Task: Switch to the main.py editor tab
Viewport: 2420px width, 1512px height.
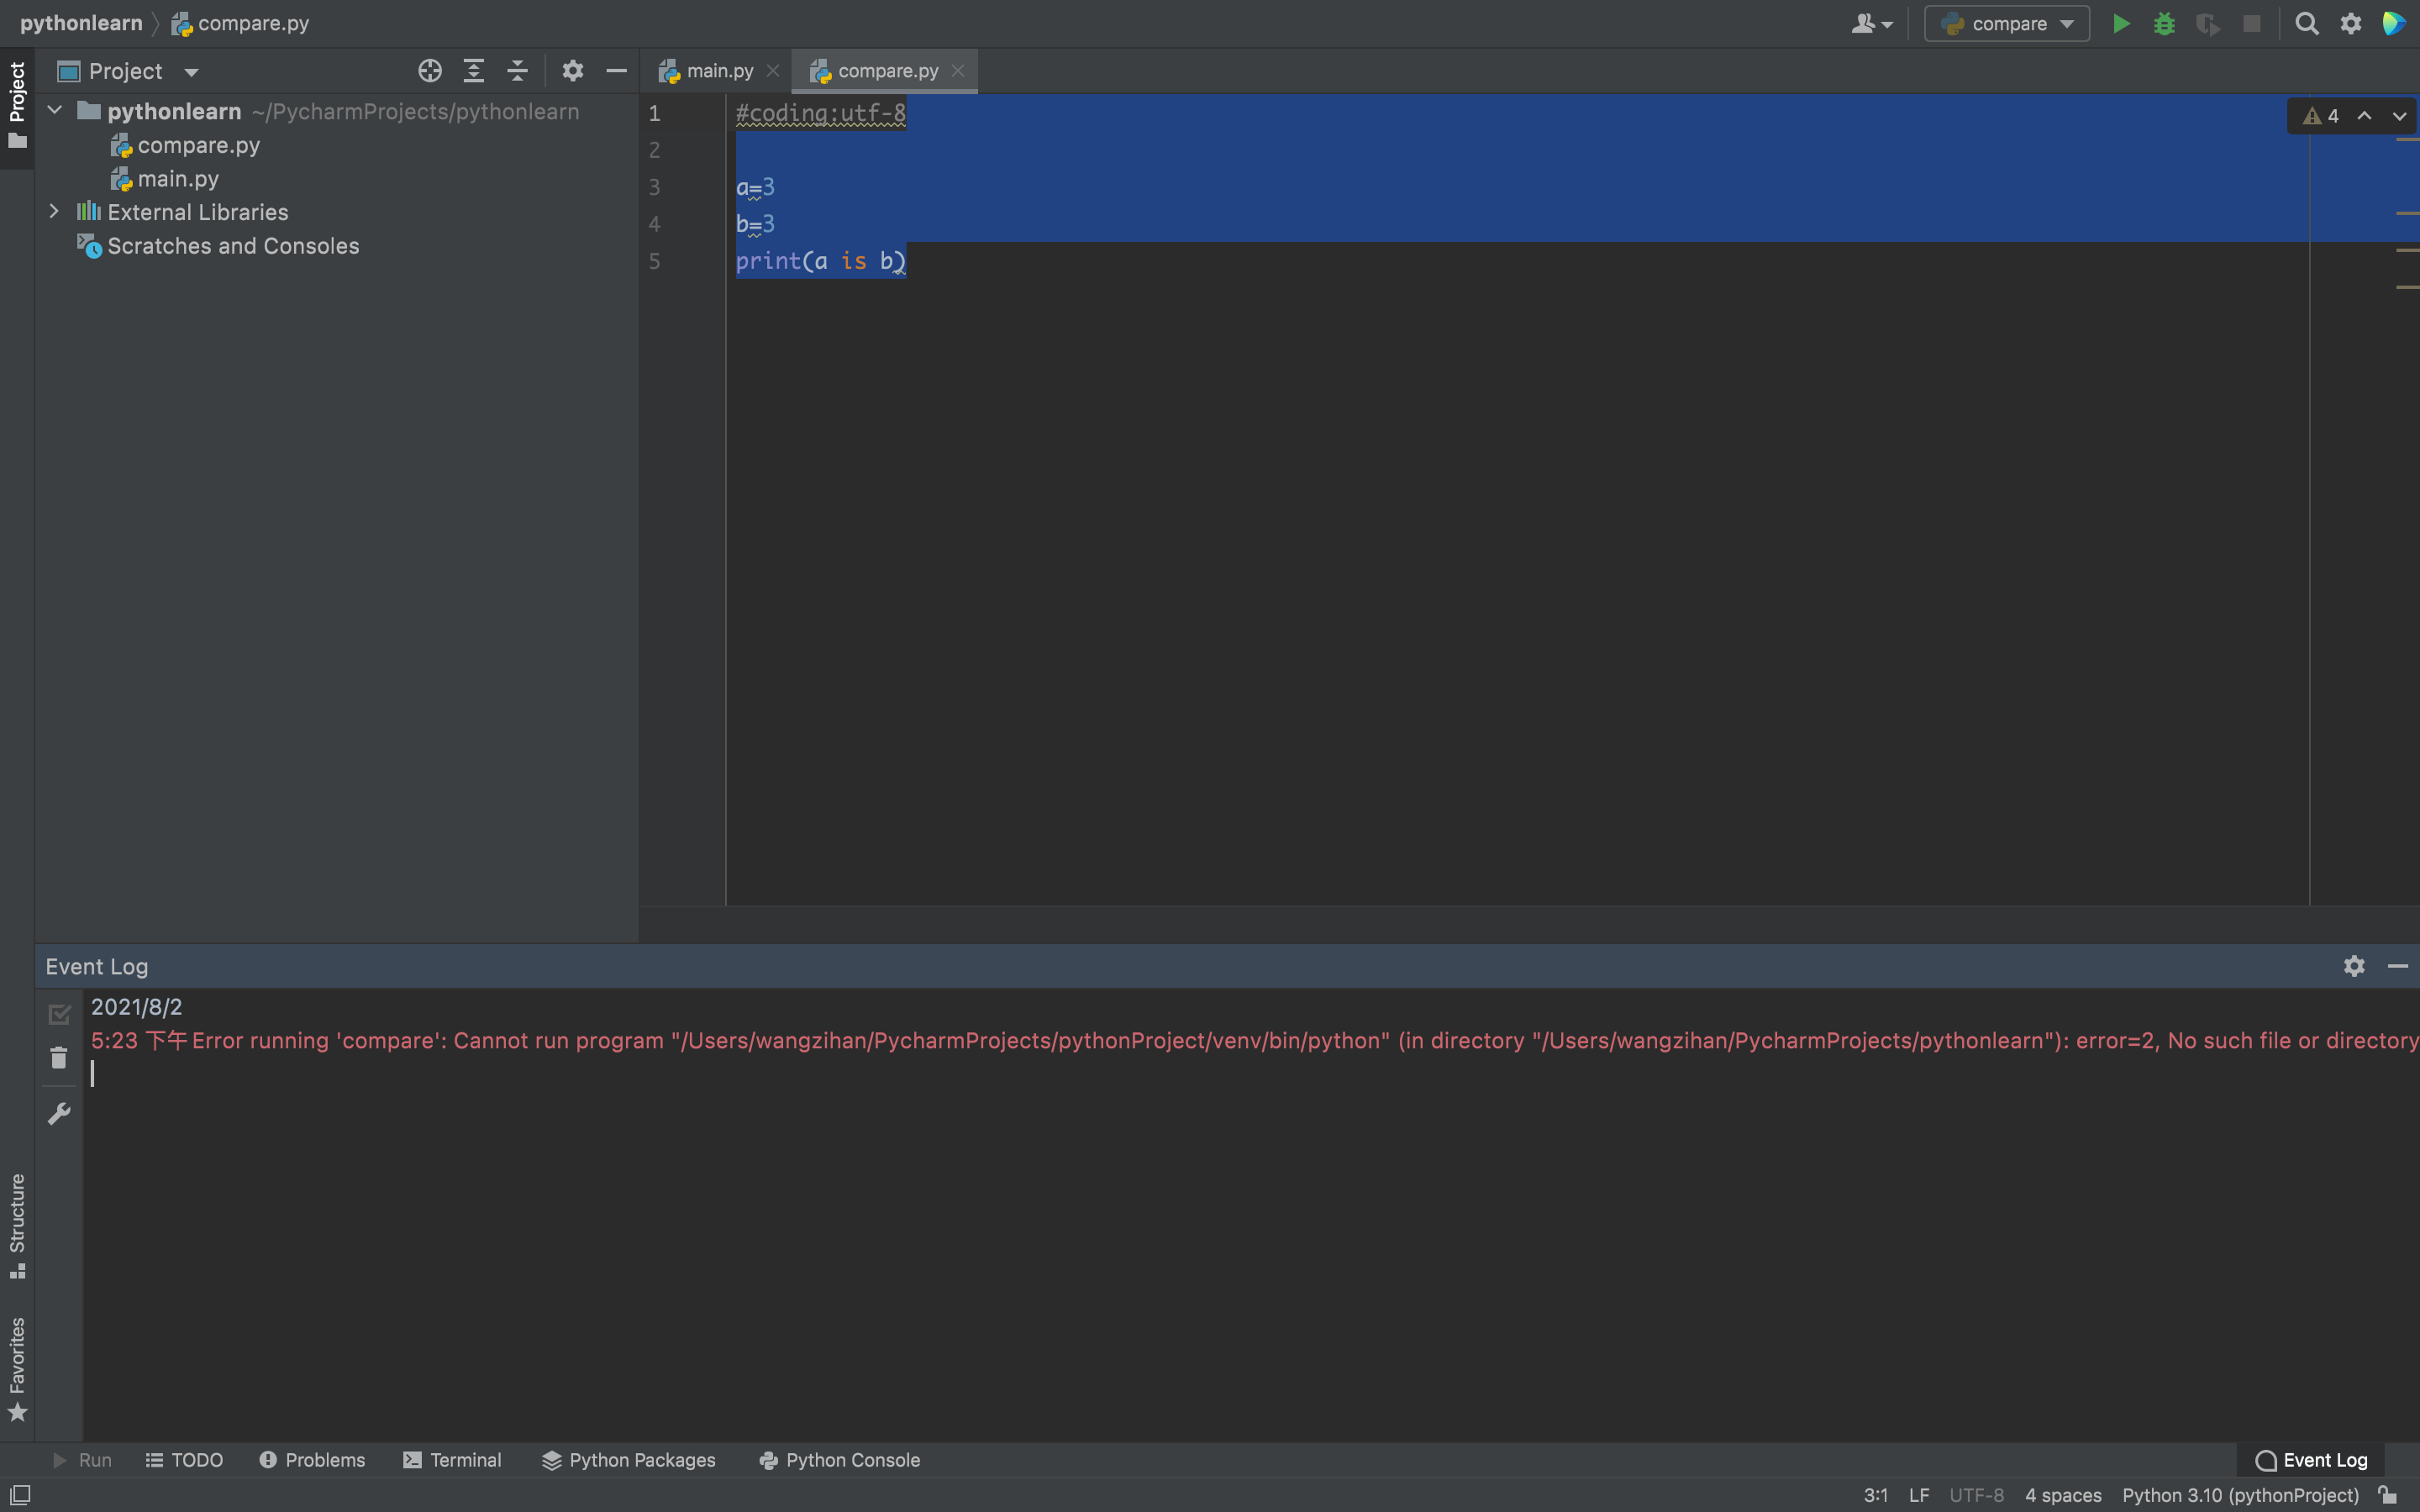Action: pos(707,71)
